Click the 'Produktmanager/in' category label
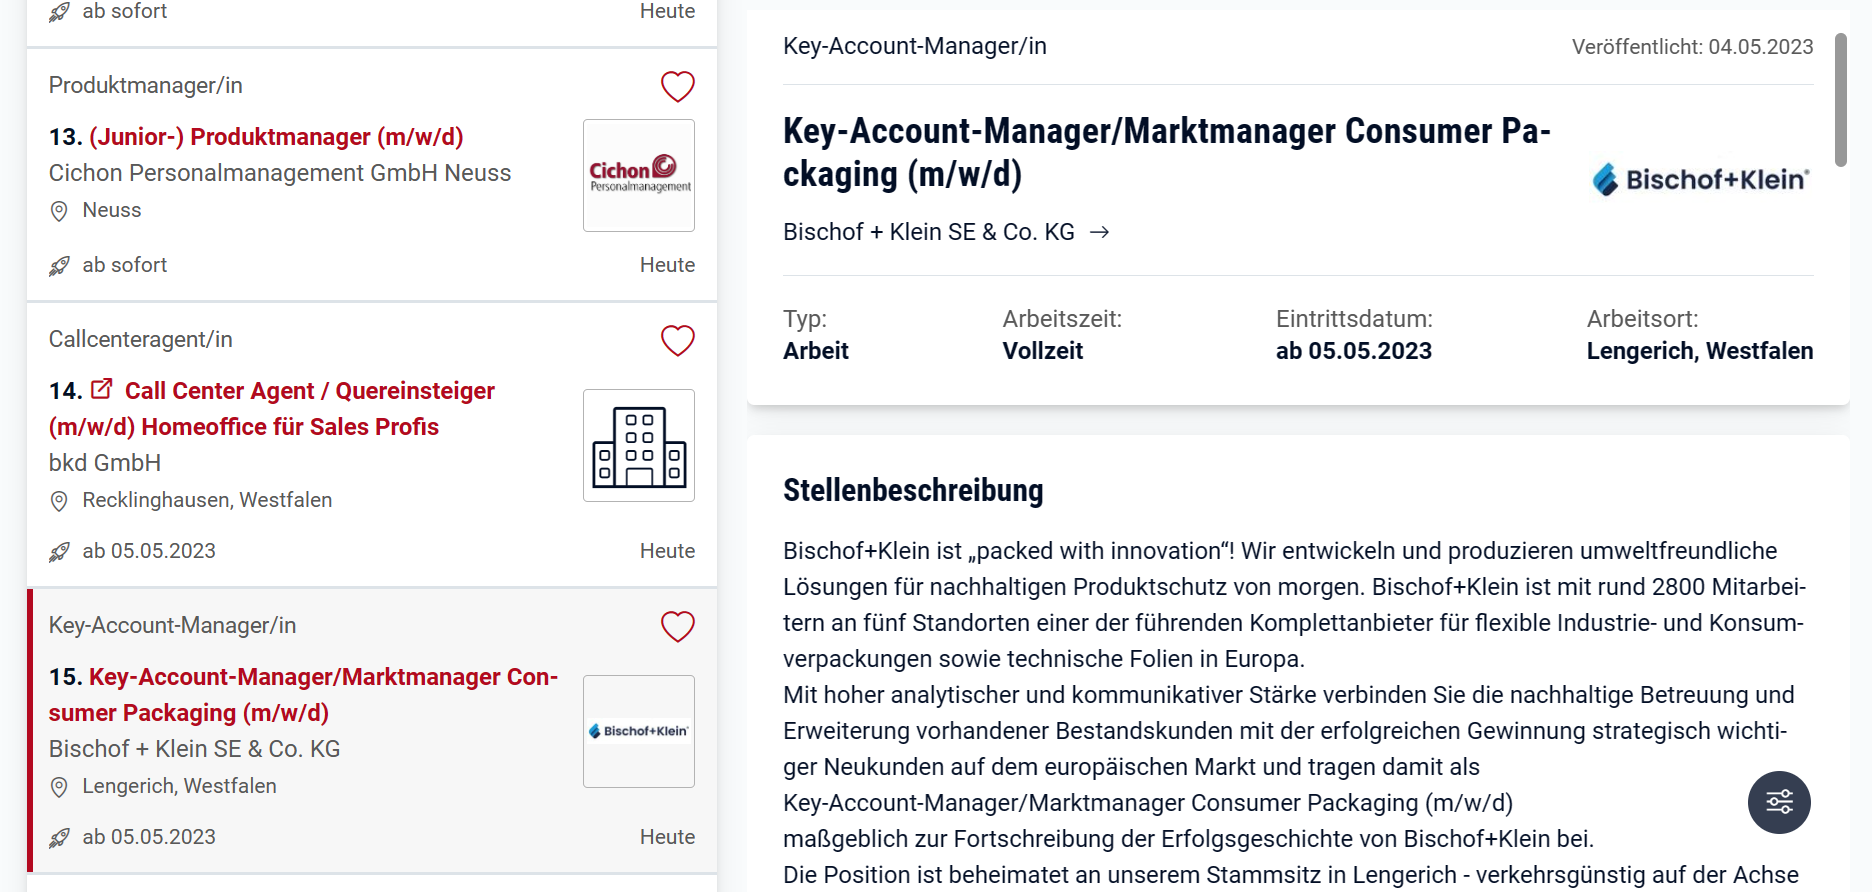 (x=146, y=86)
